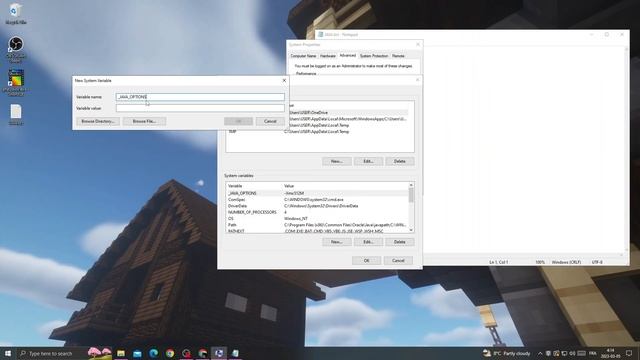Click Delete under user variables
The height and width of the screenshot is (360, 640).
(400, 162)
